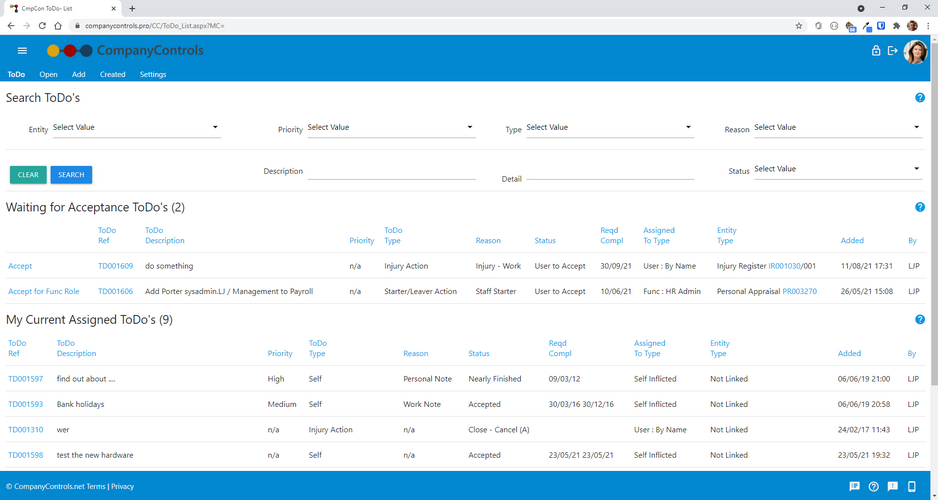
Task: Open the Add menu item
Action: 78,75
